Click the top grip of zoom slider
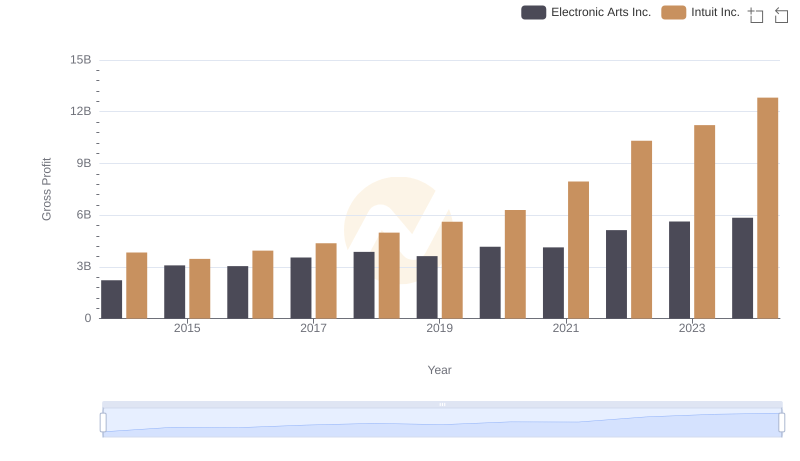The width and height of the screenshot is (800, 461). point(442,404)
